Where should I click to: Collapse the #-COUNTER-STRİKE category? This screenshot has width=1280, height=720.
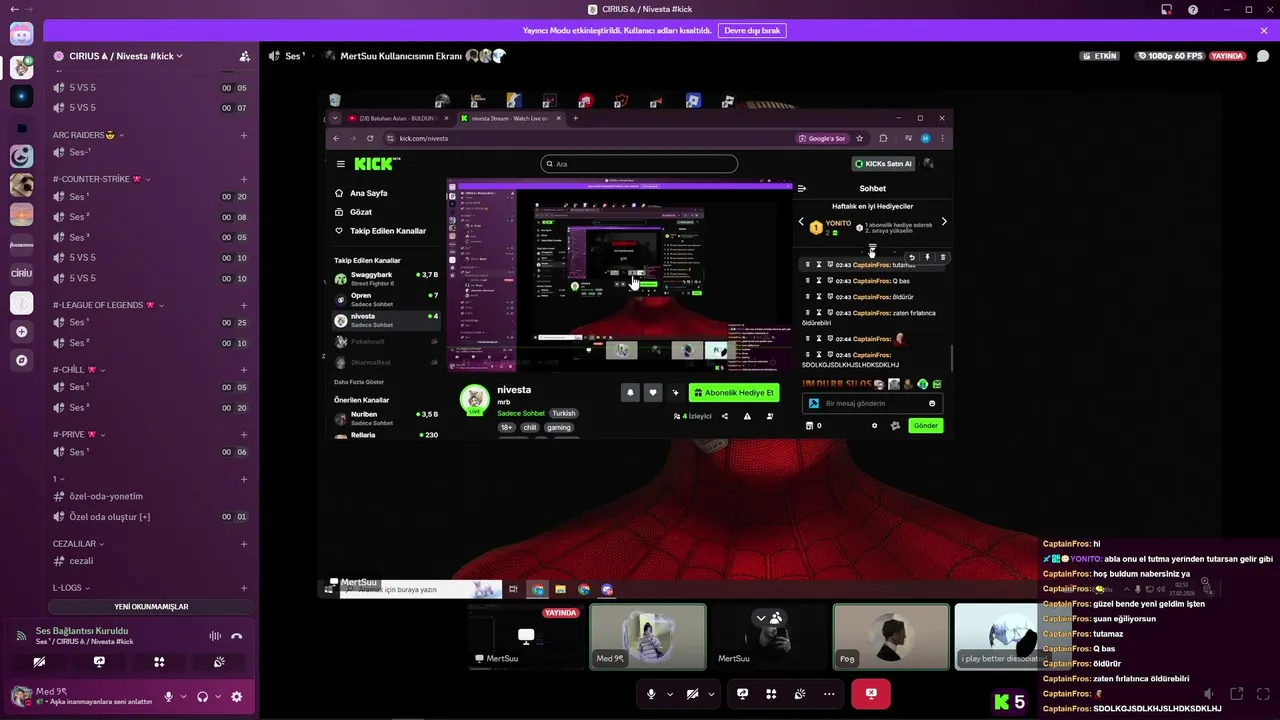coord(102,180)
